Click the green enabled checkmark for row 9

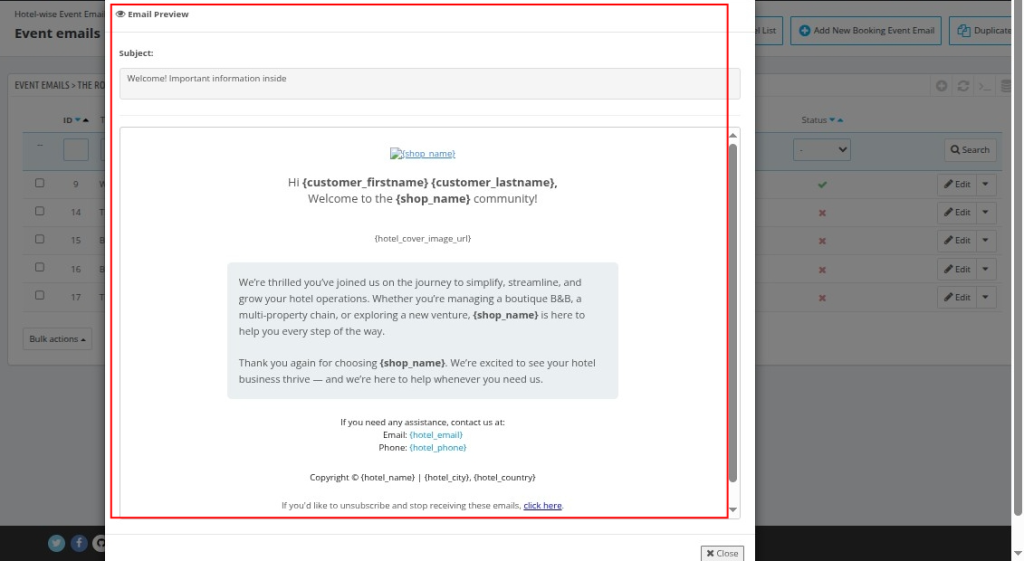click(x=822, y=185)
